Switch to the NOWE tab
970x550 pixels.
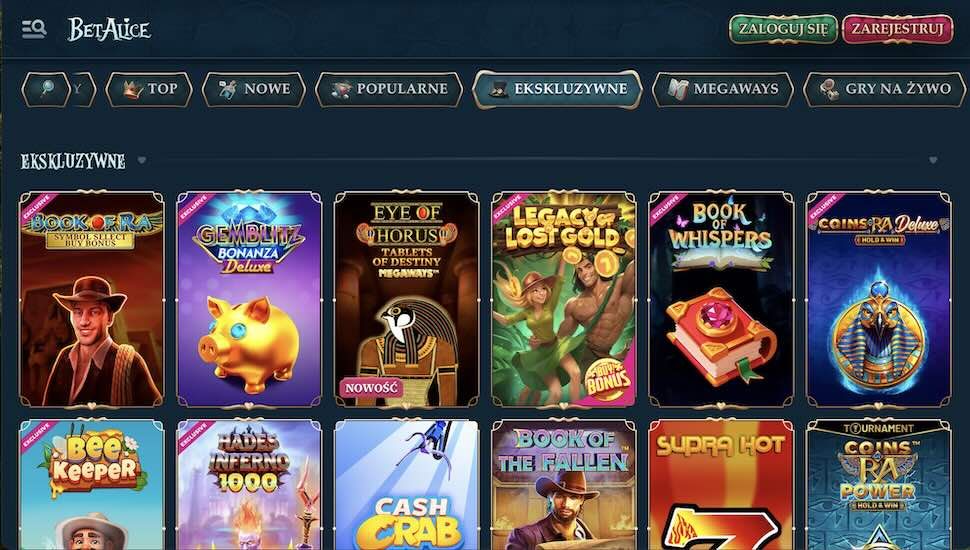point(254,89)
